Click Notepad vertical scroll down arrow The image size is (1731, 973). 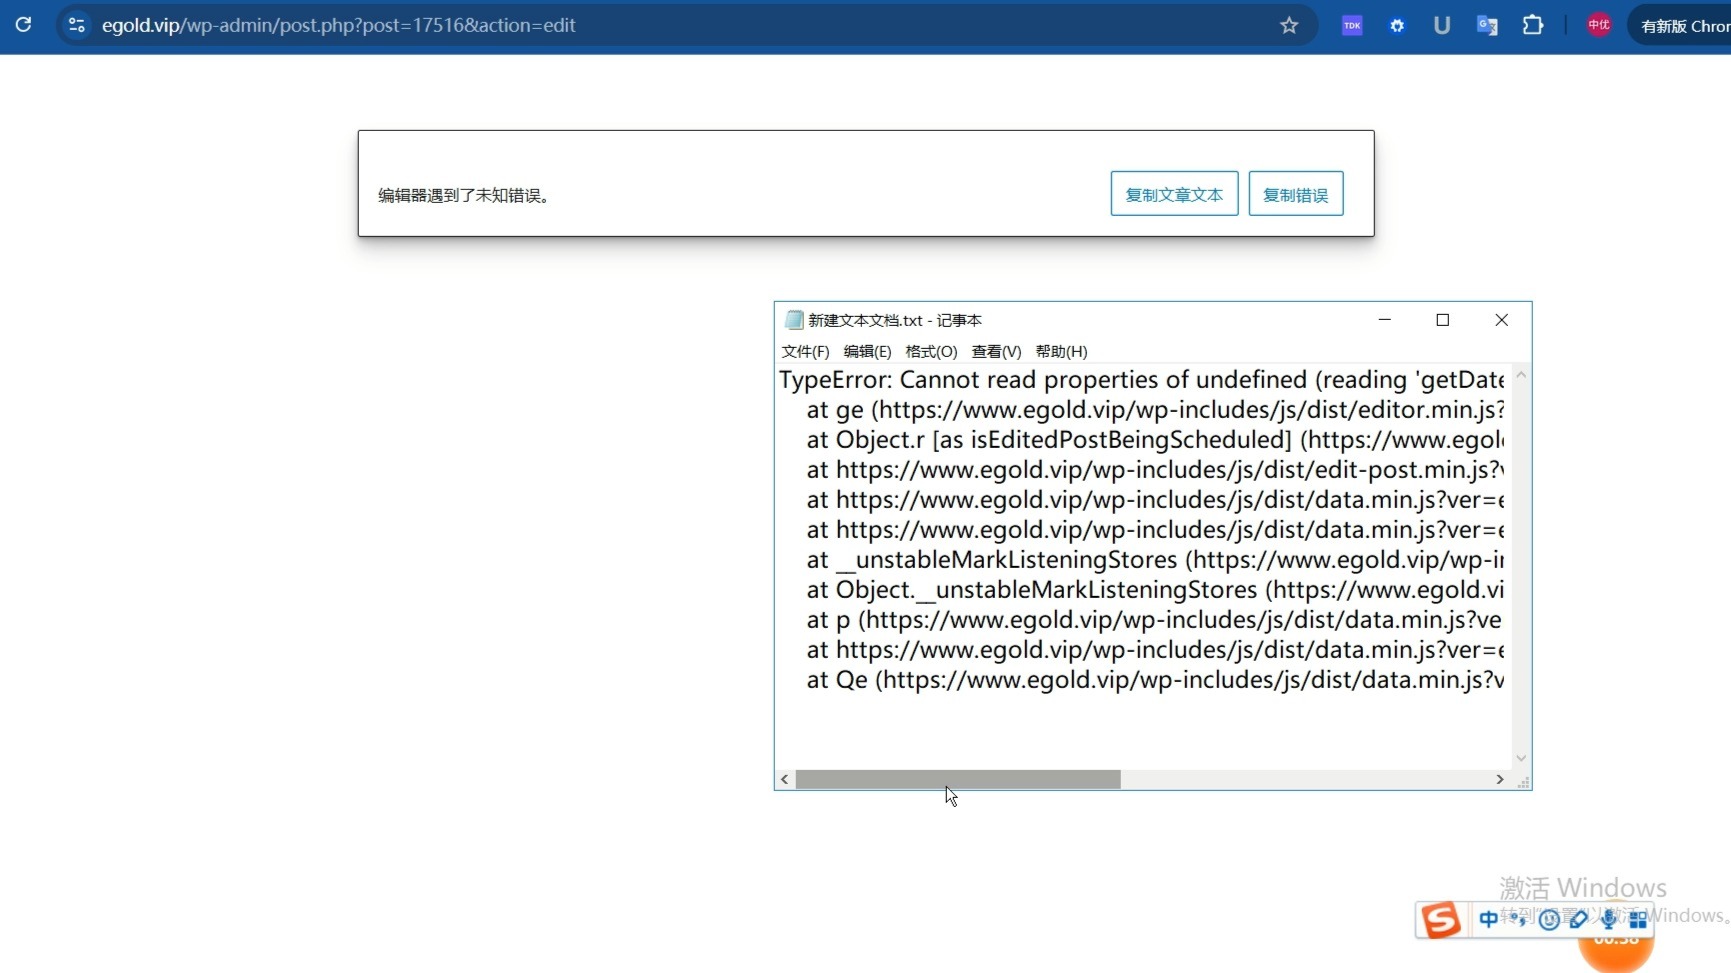1521,758
